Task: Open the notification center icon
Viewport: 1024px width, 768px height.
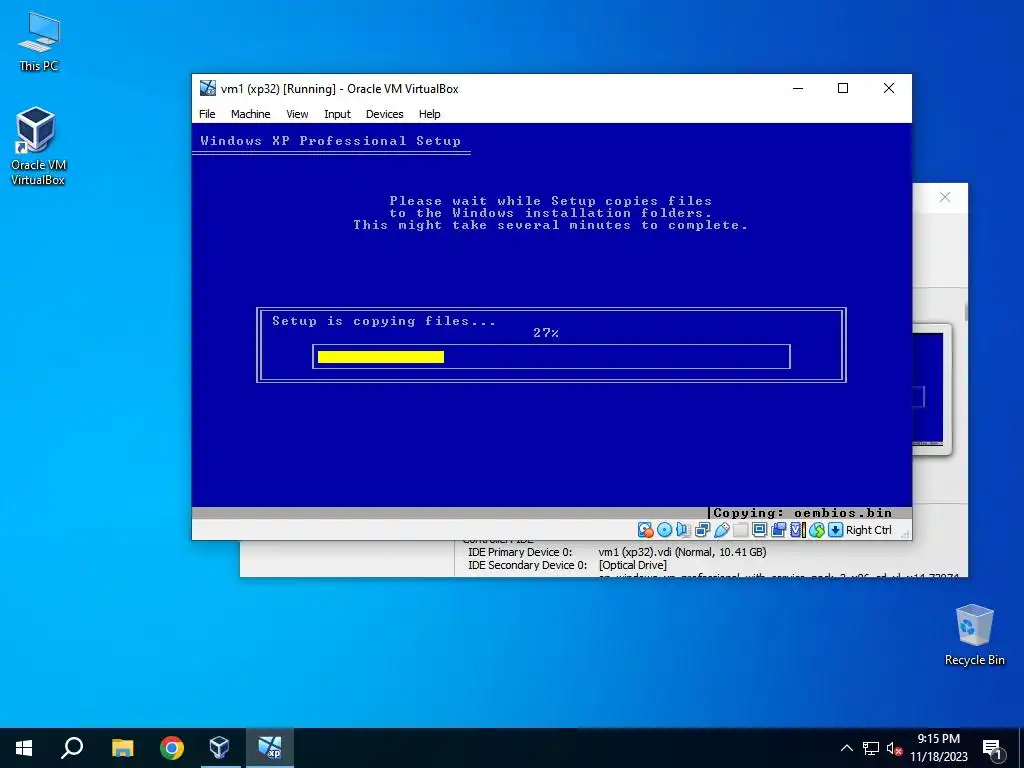Action: [x=993, y=749]
